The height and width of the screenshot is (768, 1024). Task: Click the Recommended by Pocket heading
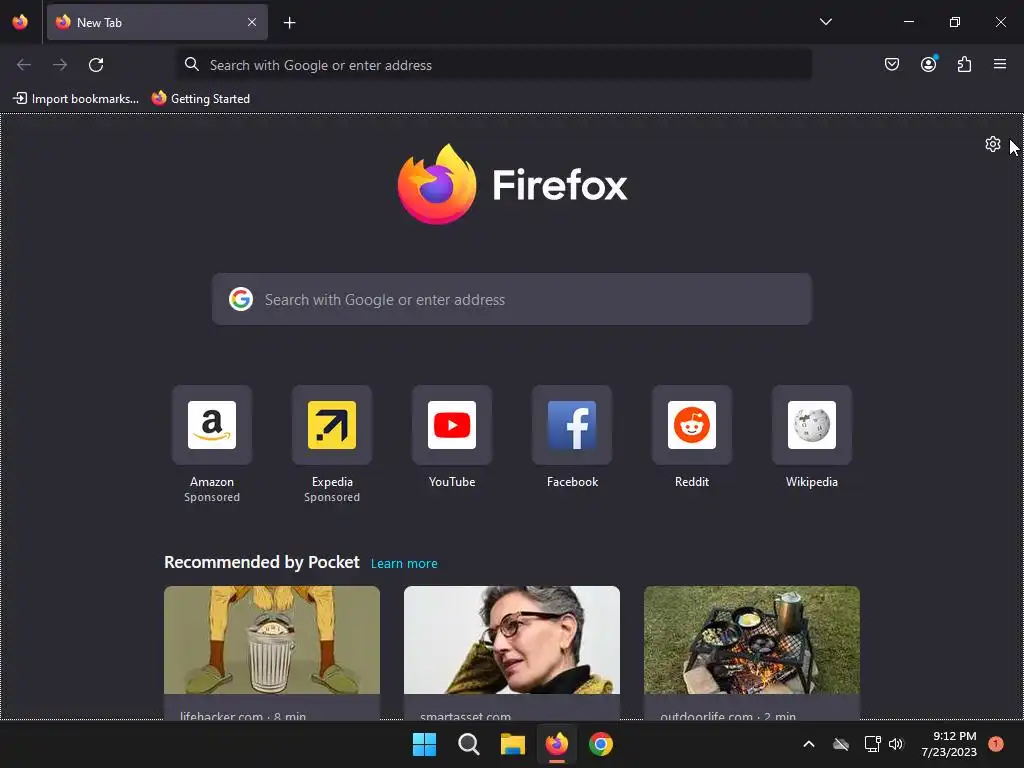(262, 562)
